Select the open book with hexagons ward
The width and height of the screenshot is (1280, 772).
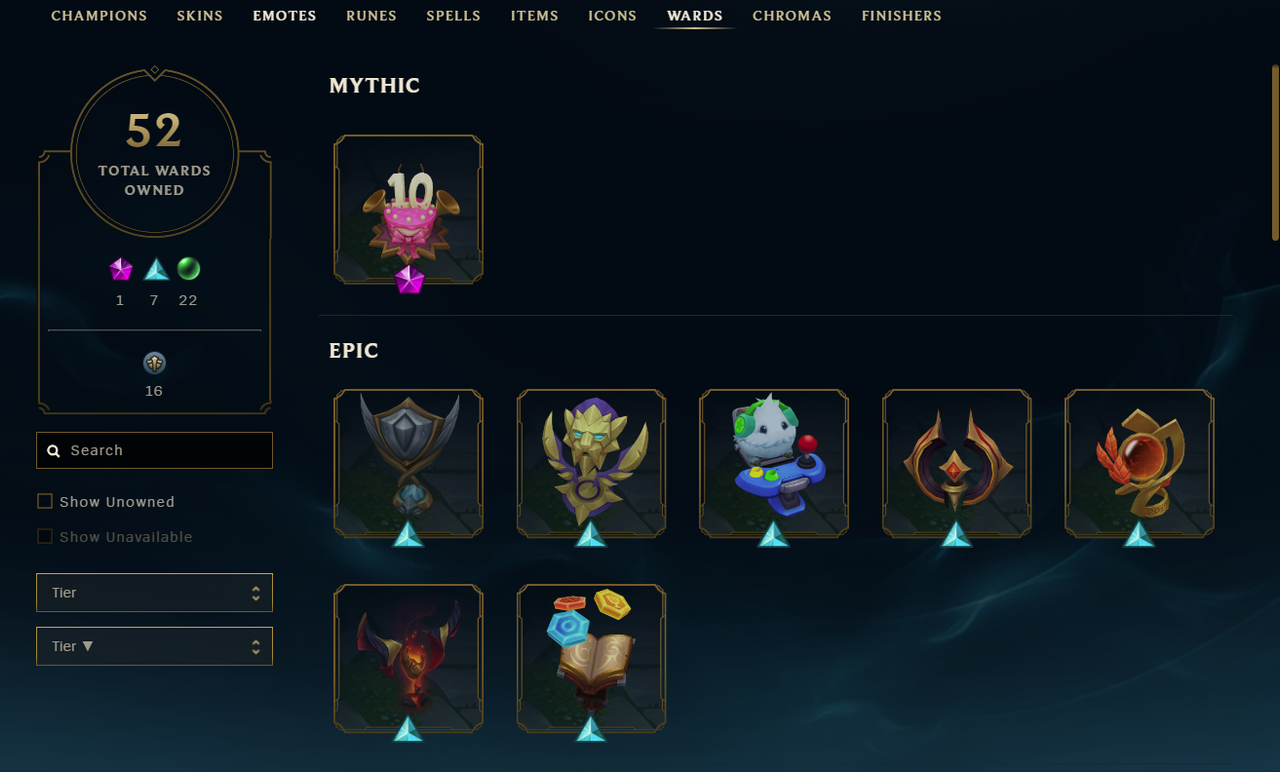pos(591,658)
